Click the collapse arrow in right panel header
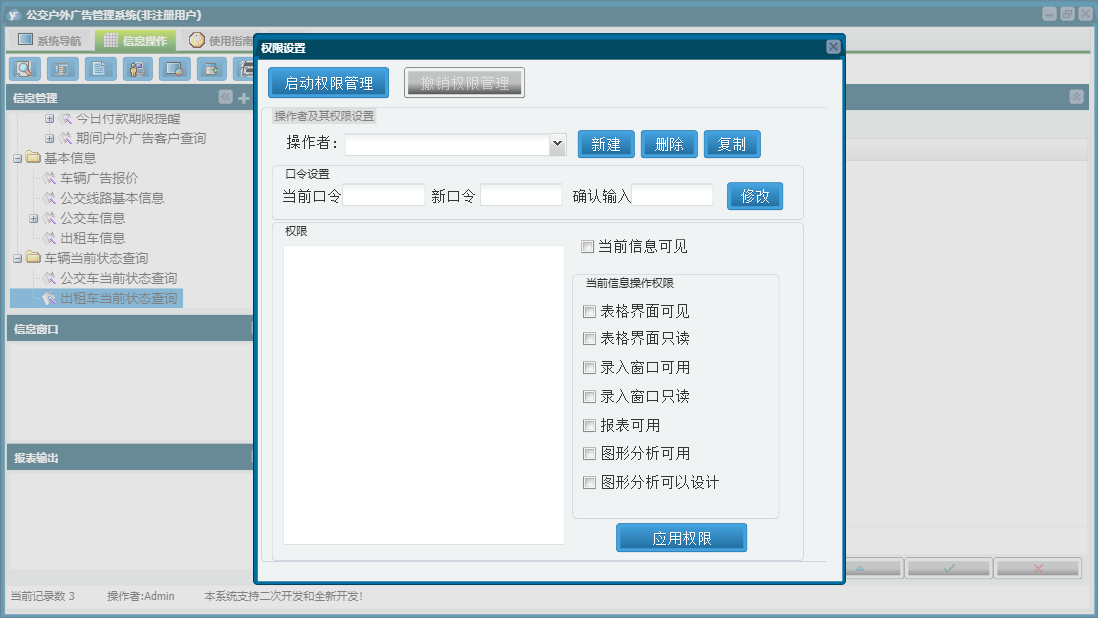This screenshot has height=618, width=1098. pos(1076,97)
